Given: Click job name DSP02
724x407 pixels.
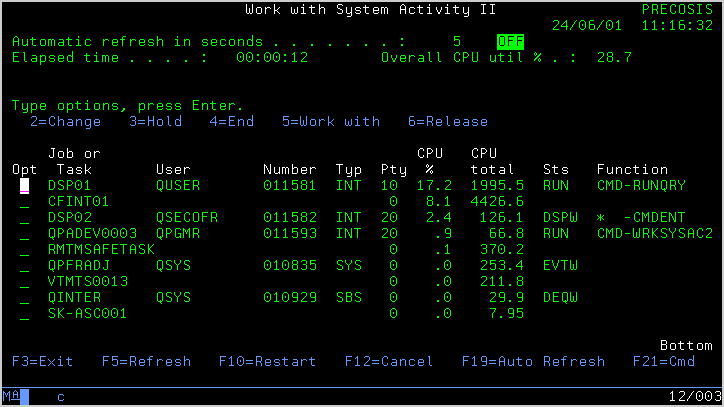Looking at the screenshot, I should [x=70, y=218].
